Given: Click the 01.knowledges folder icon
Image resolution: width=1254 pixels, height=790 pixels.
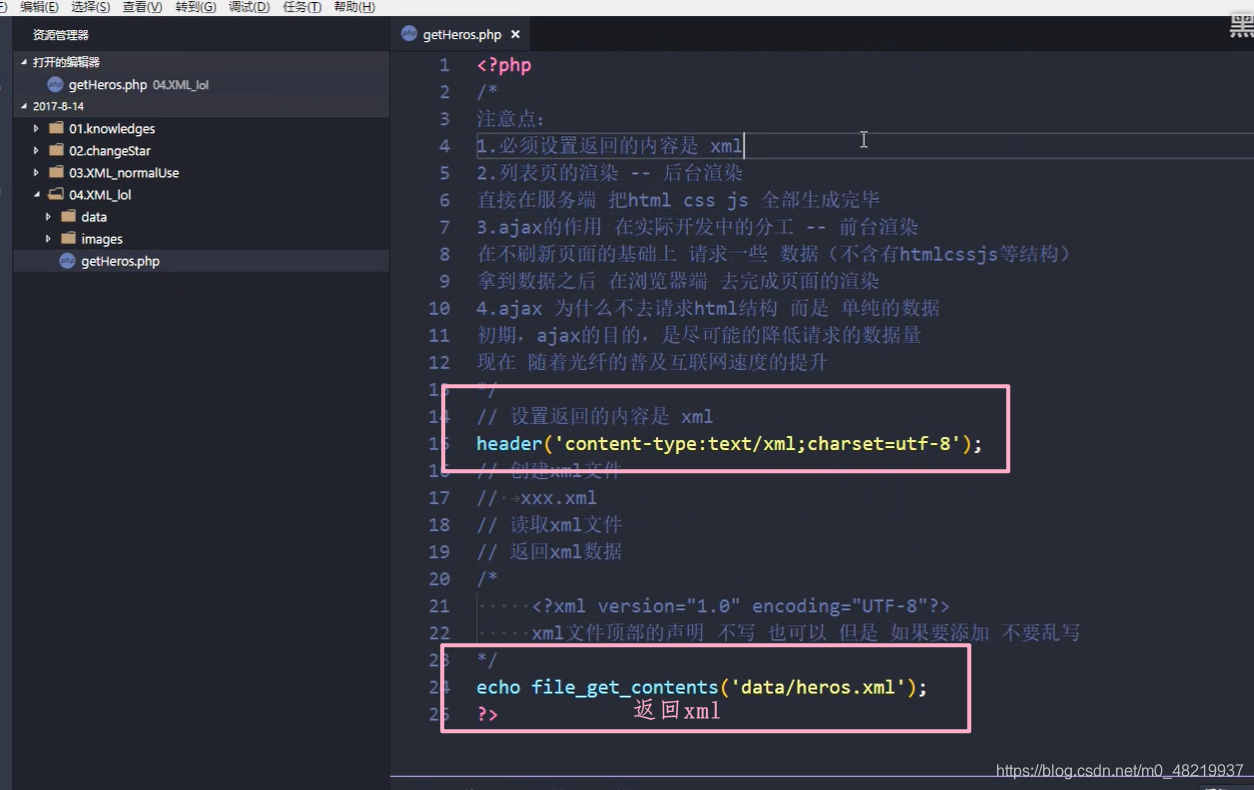Looking at the screenshot, I should pos(56,128).
